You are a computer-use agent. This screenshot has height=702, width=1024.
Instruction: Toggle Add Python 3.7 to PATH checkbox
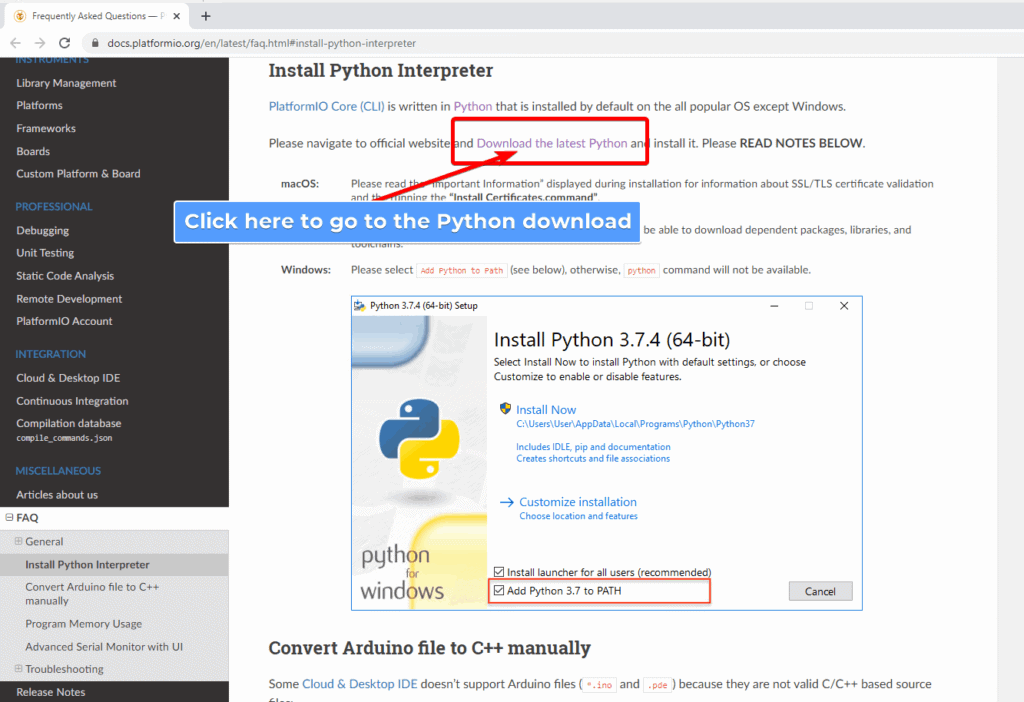499,590
